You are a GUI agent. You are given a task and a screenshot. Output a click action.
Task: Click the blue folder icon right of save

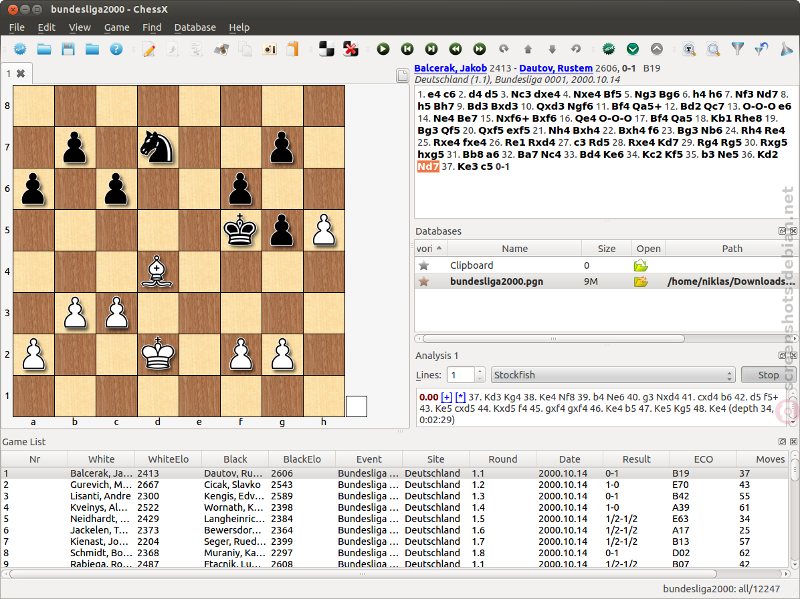[x=92, y=49]
